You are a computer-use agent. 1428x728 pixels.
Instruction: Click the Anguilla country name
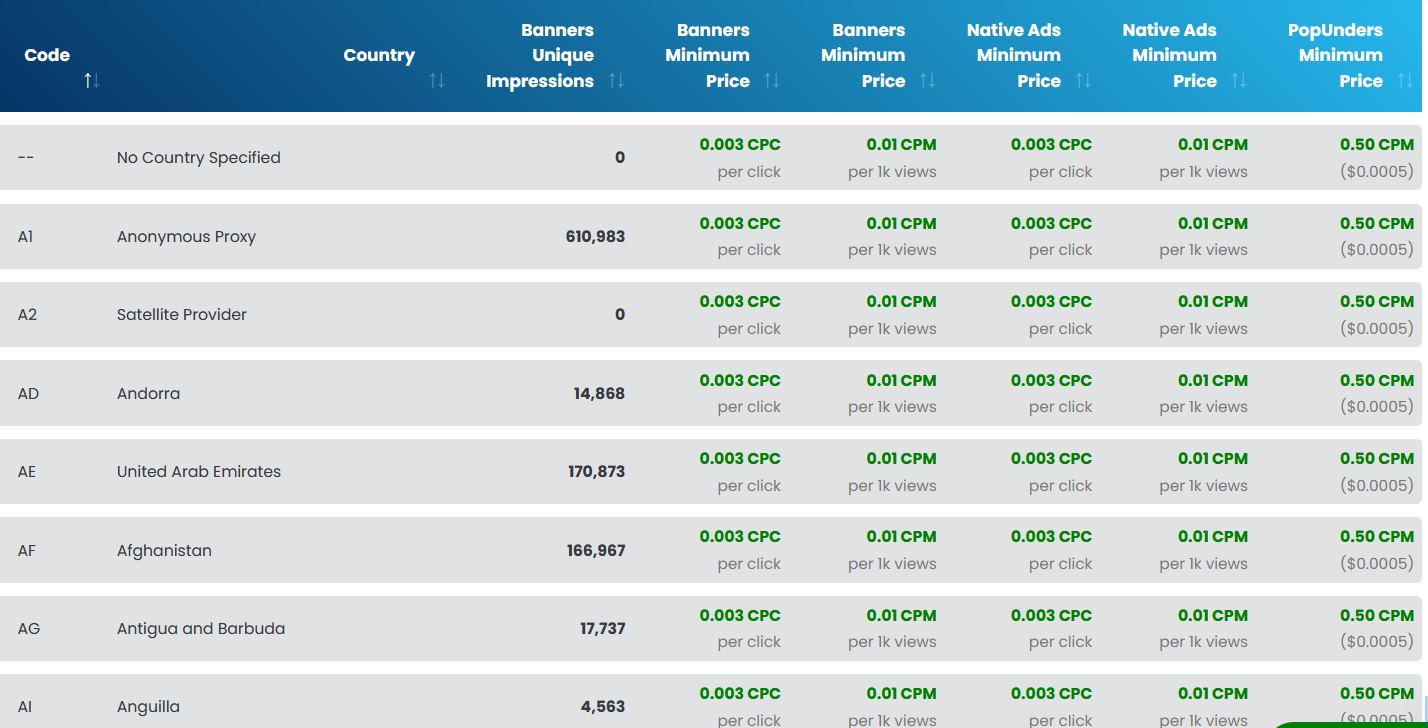pyautogui.click(x=148, y=707)
